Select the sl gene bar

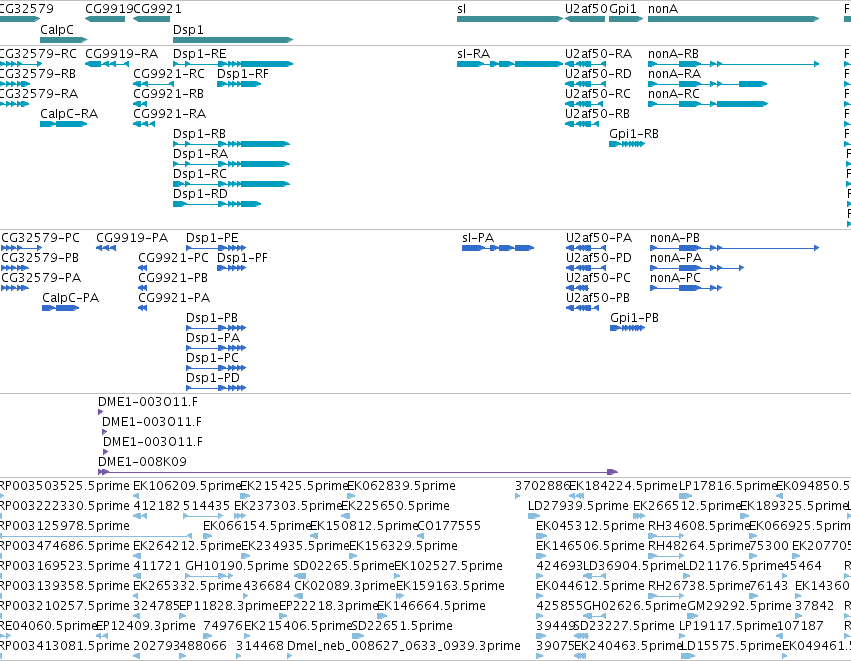[510, 19]
